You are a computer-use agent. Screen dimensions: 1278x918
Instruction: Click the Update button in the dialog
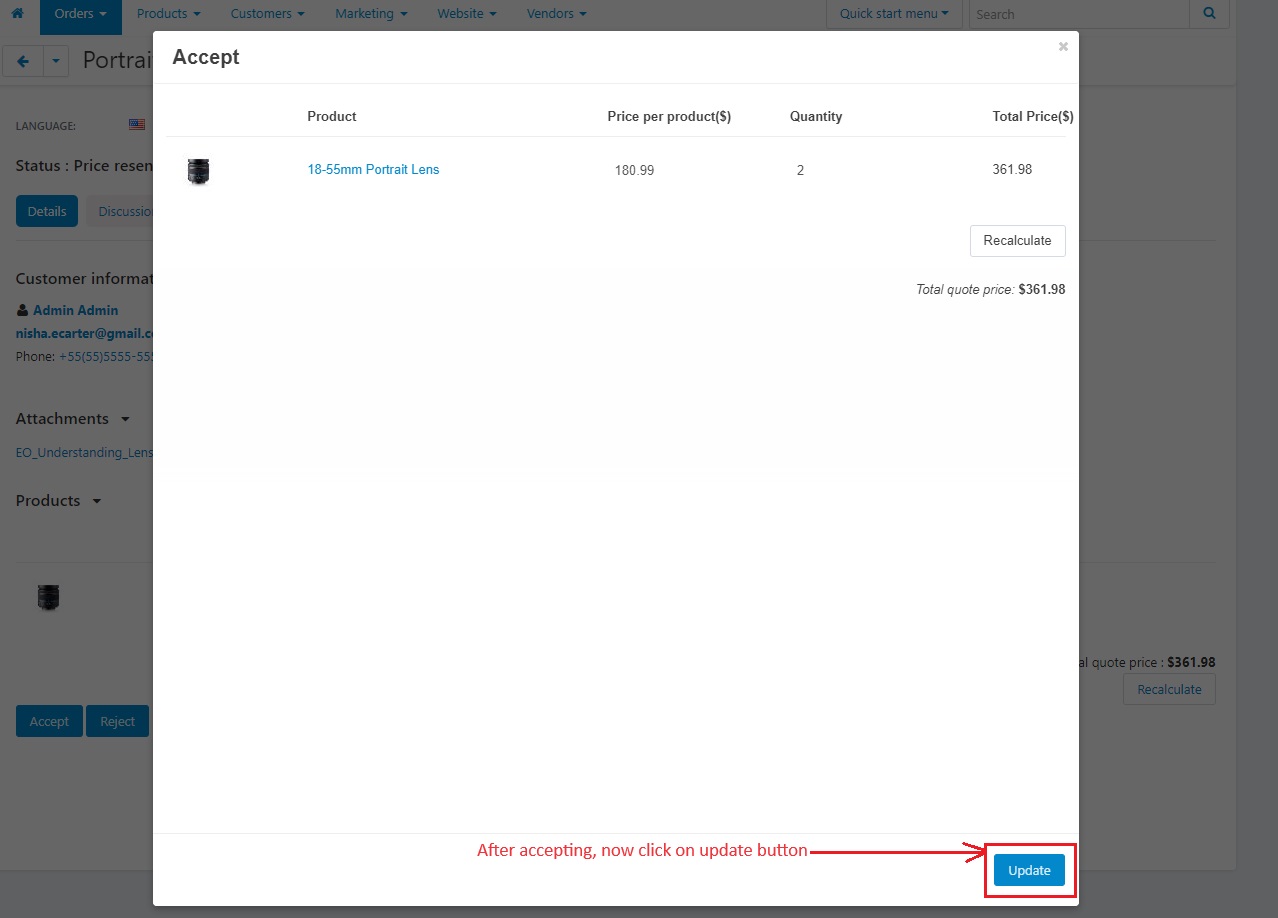point(1029,870)
